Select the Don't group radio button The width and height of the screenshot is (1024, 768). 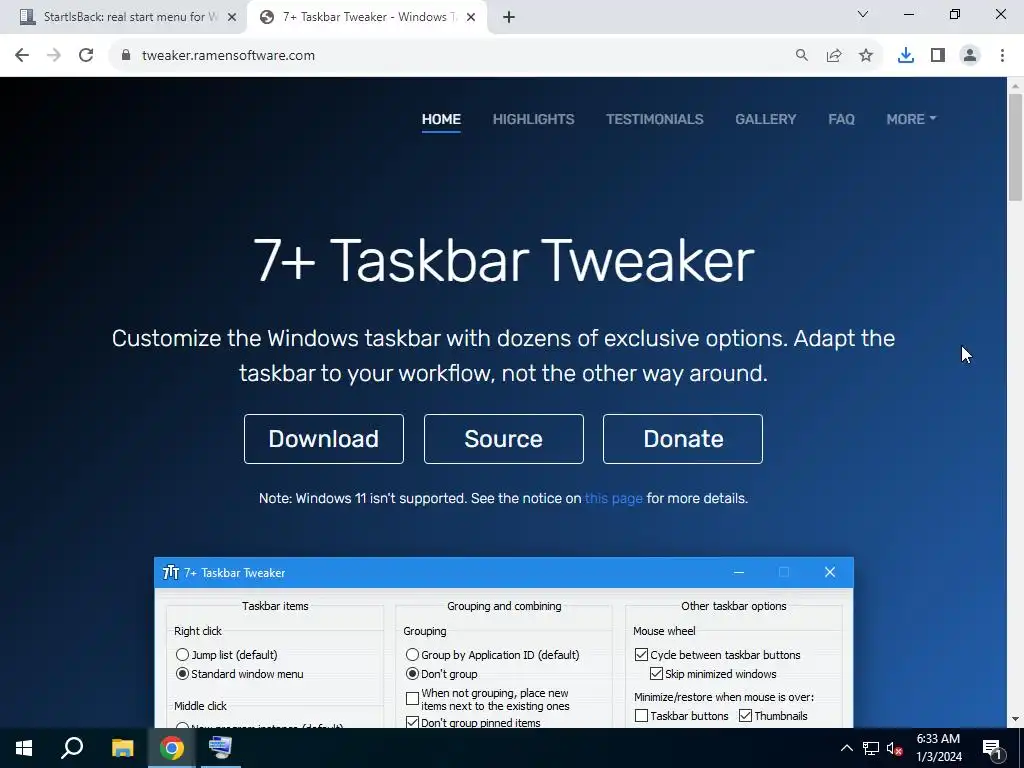click(412, 674)
